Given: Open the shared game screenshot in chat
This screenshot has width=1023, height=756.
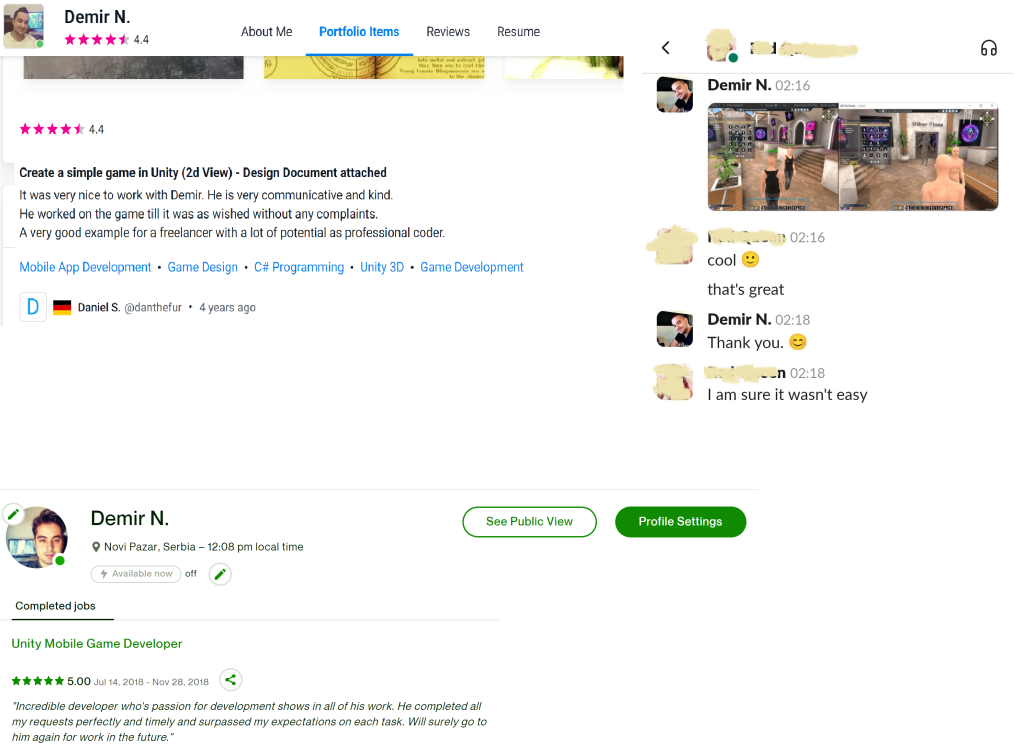Looking at the screenshot, I should click(x=853, y=157).
